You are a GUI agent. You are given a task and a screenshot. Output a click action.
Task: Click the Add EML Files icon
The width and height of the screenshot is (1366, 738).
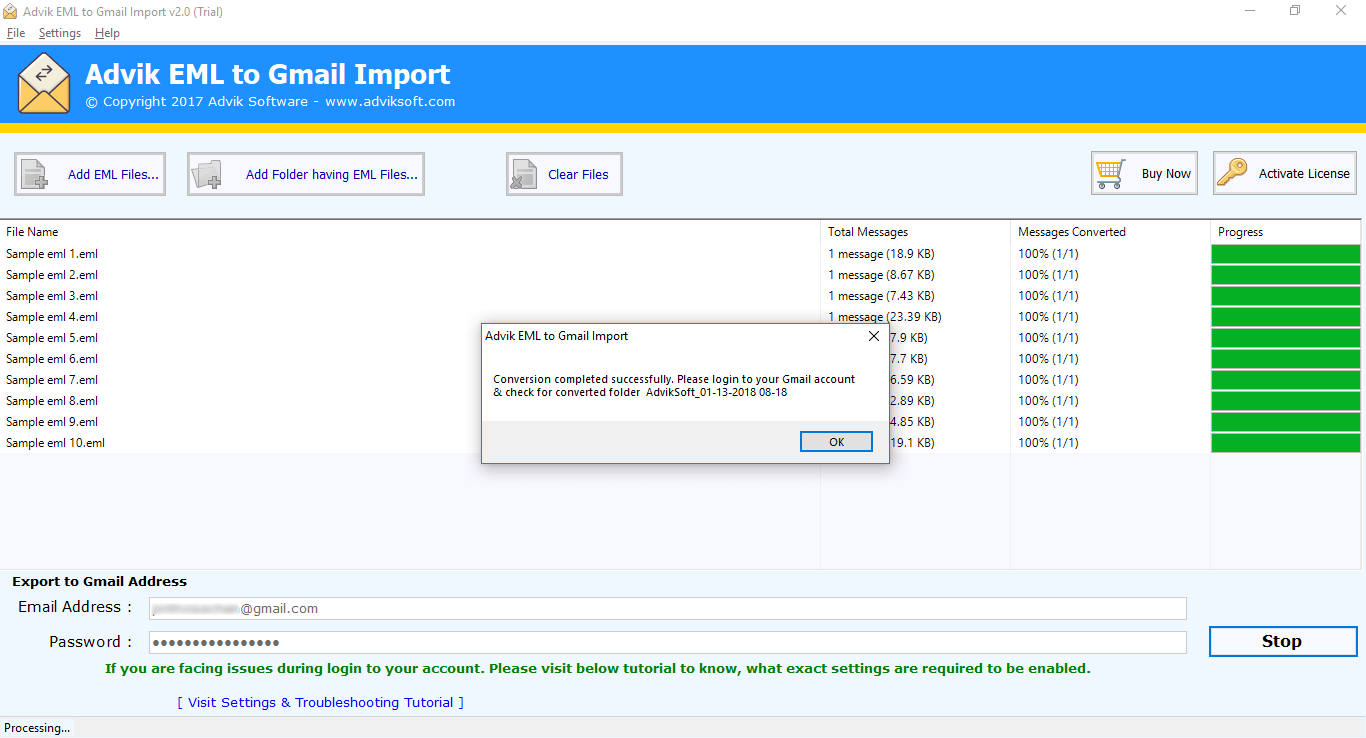35,174
